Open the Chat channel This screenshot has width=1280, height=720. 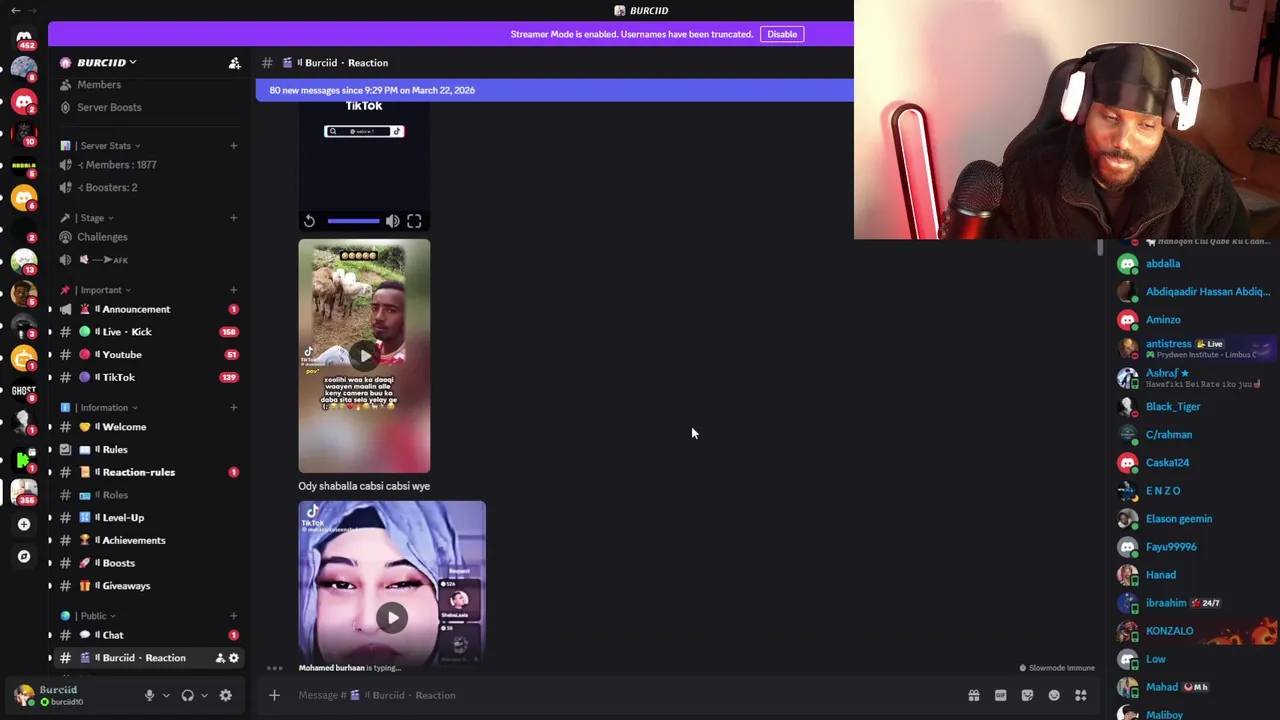[148, 635]
